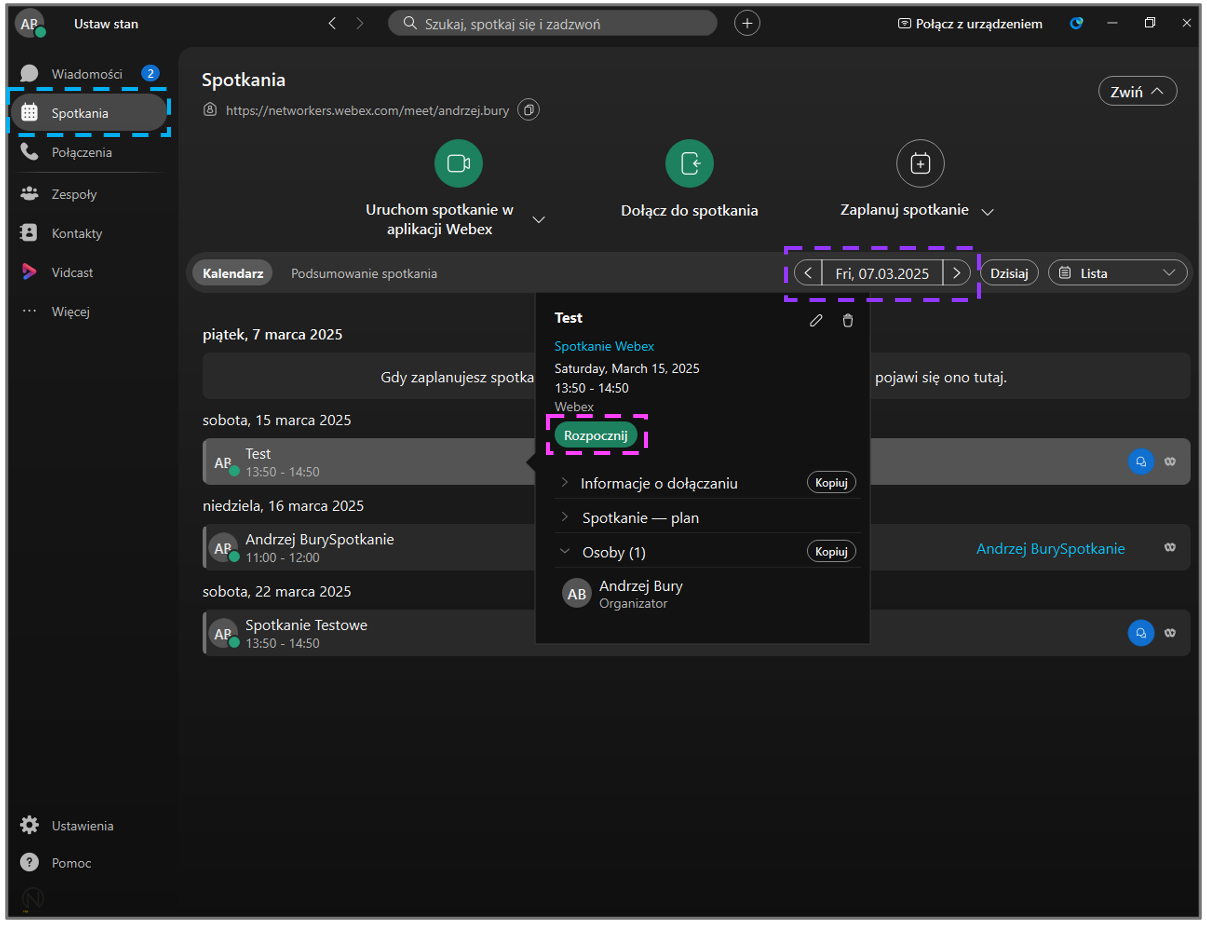Go to the previous date

(x=808, y=273)
